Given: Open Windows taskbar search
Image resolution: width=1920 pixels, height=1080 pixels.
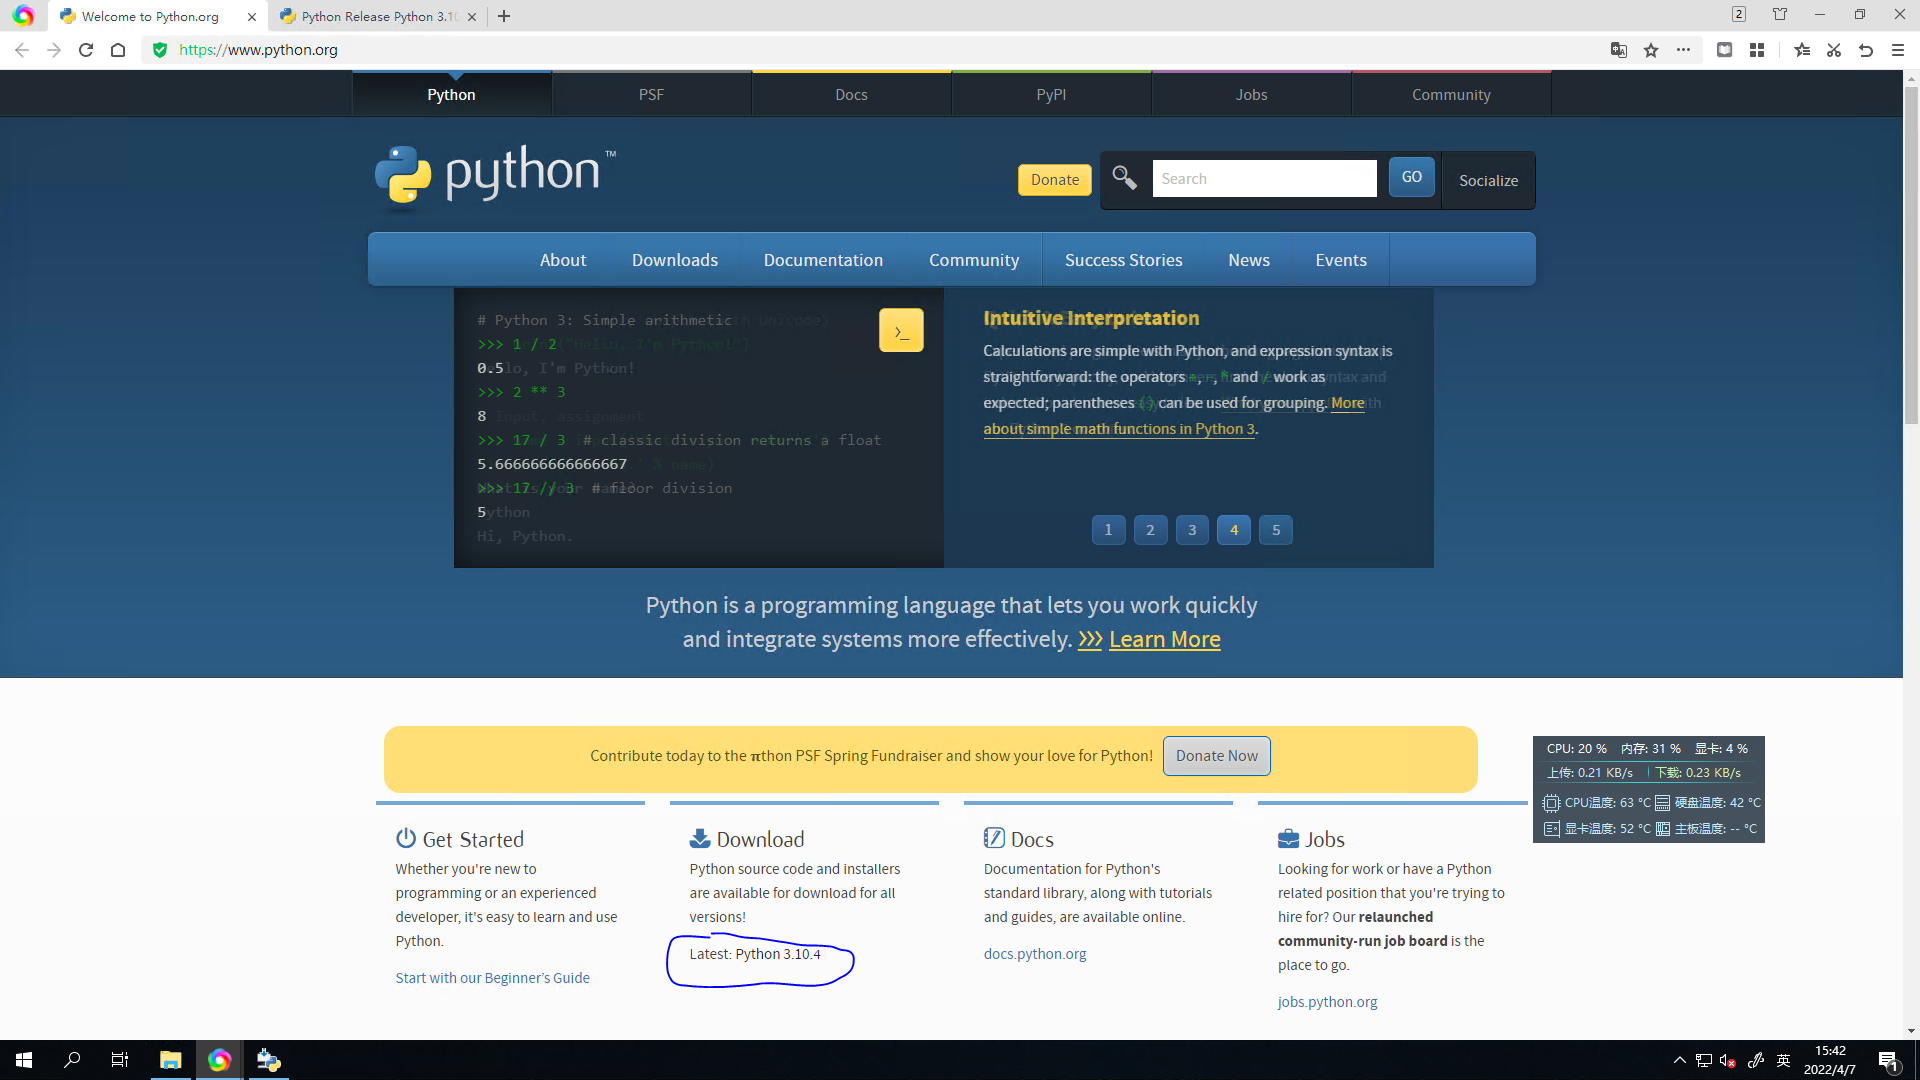Looking at the screenshot, I should [72, 1060].
